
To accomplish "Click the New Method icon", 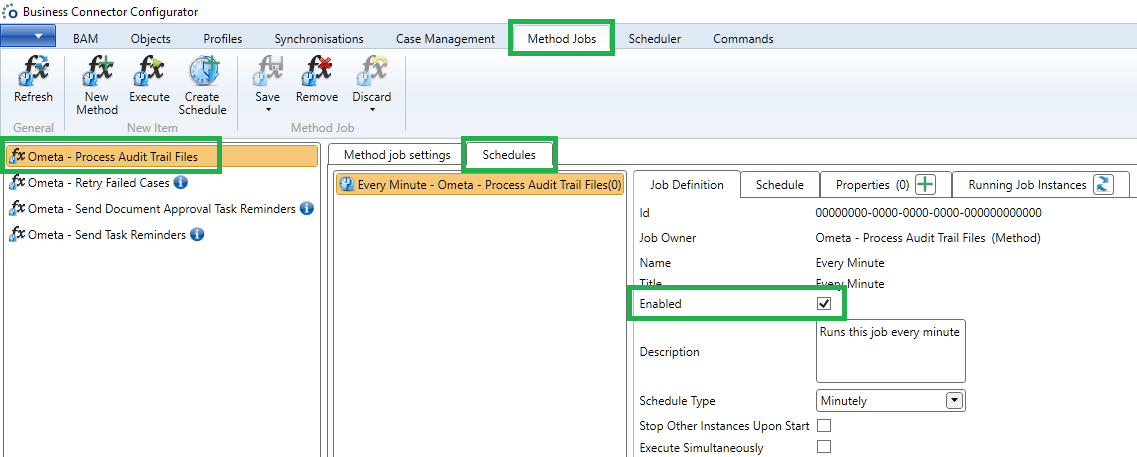I will [x=97, y=71].
